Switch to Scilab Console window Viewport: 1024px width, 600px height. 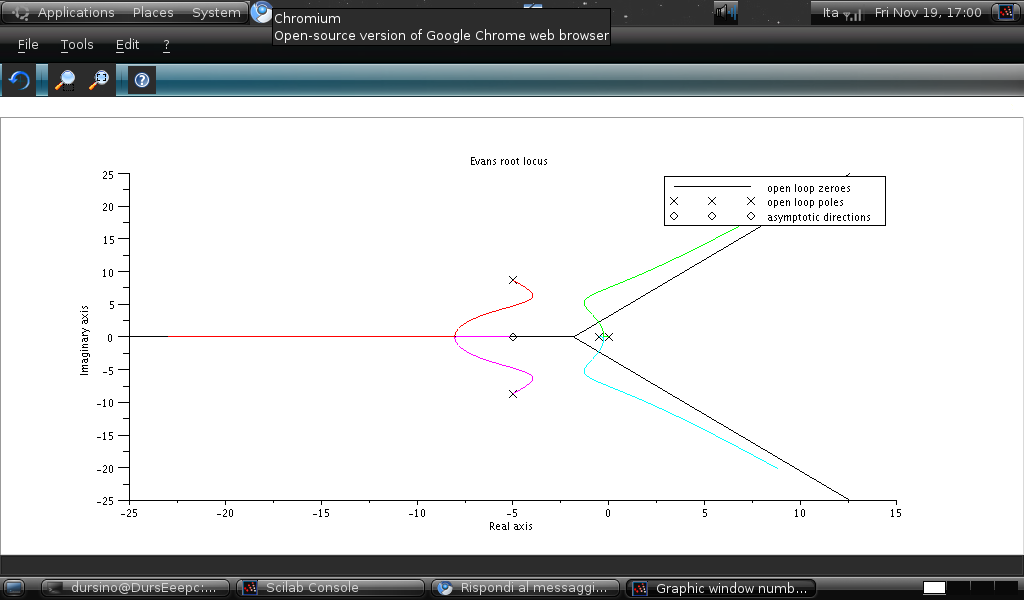tap(330, 588)
